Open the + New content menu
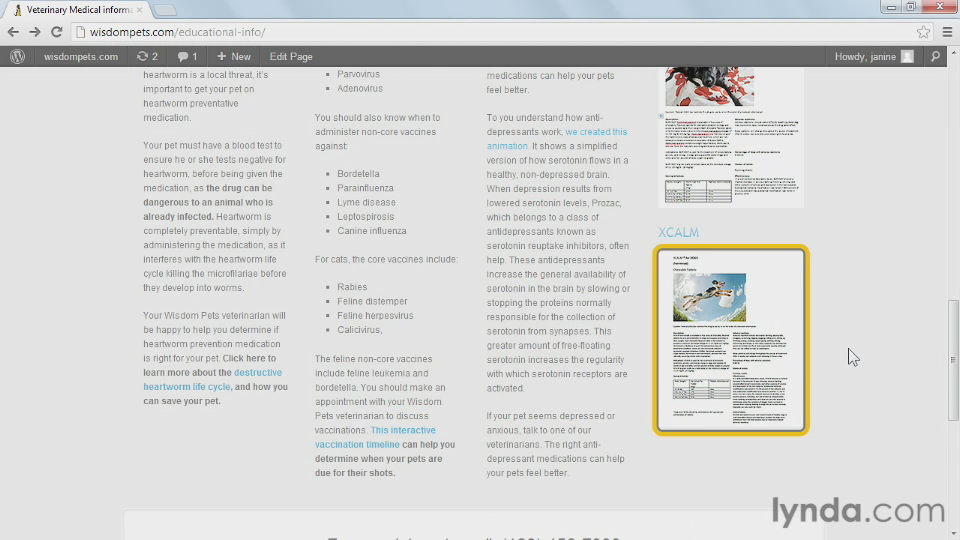The height and width of the screenshot is (540, 960). coord(234,57)
